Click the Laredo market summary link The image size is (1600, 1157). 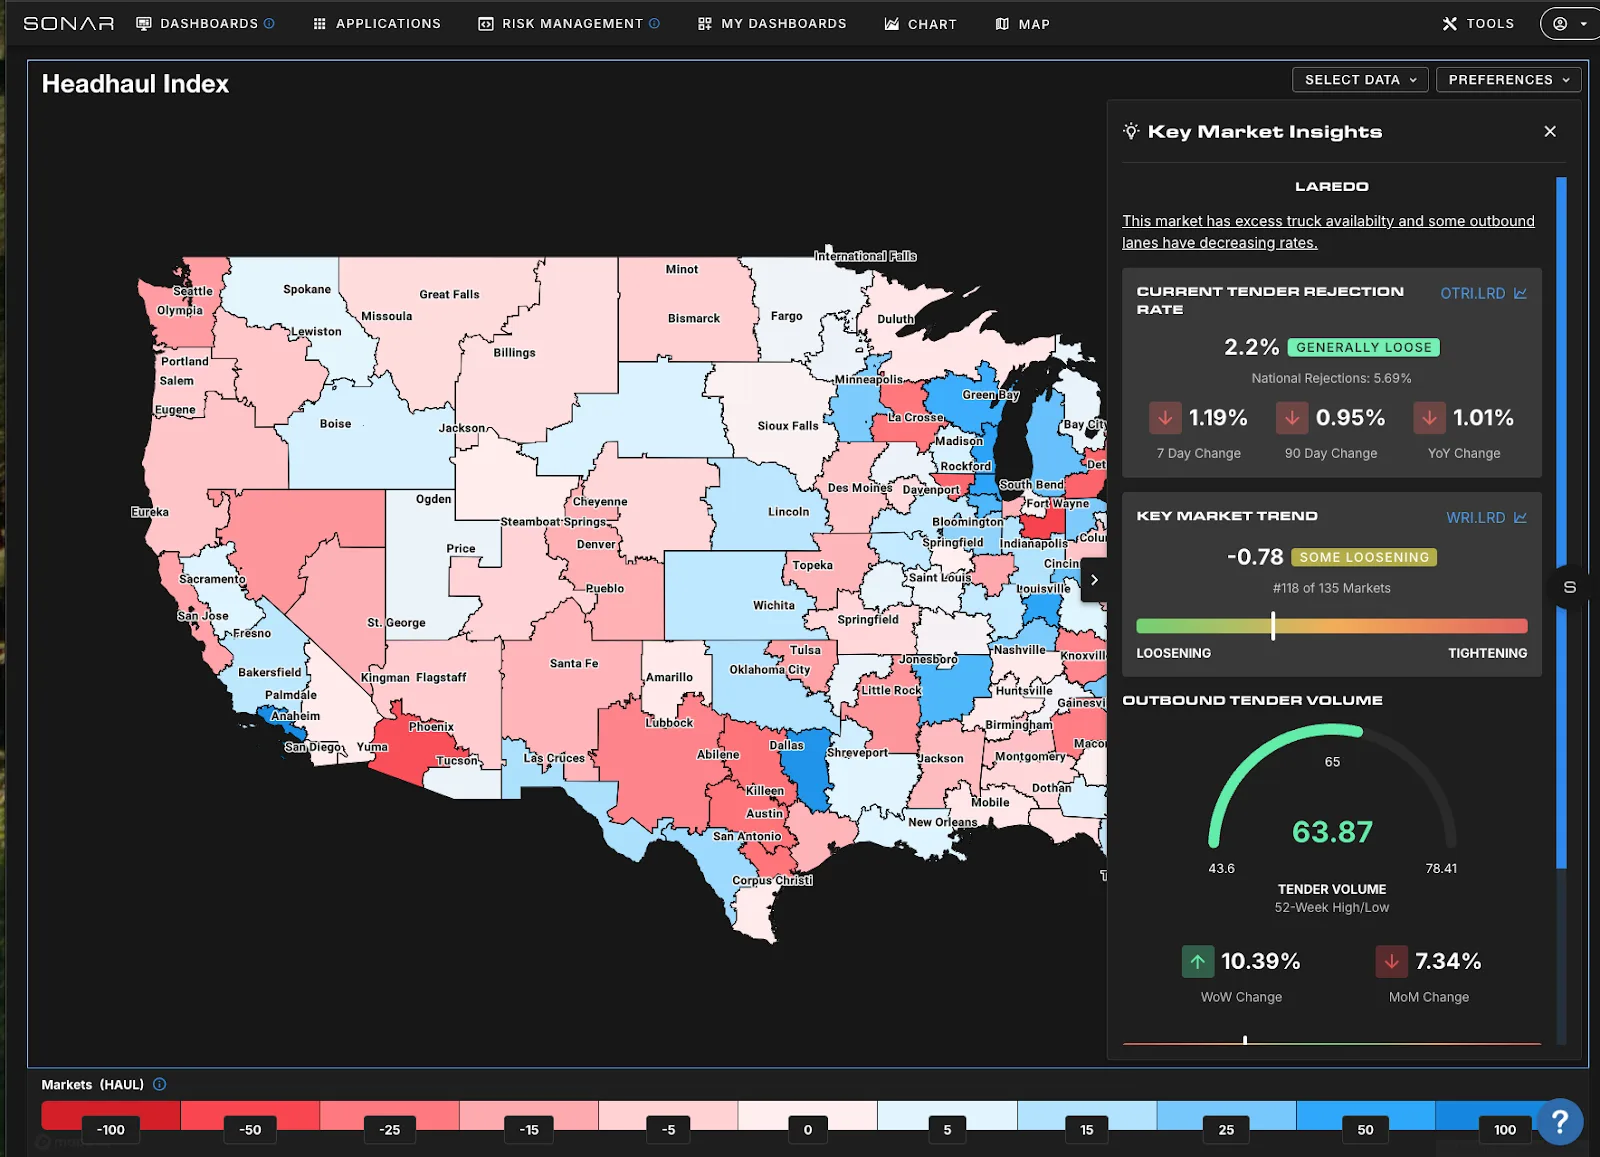point(1327,231)
